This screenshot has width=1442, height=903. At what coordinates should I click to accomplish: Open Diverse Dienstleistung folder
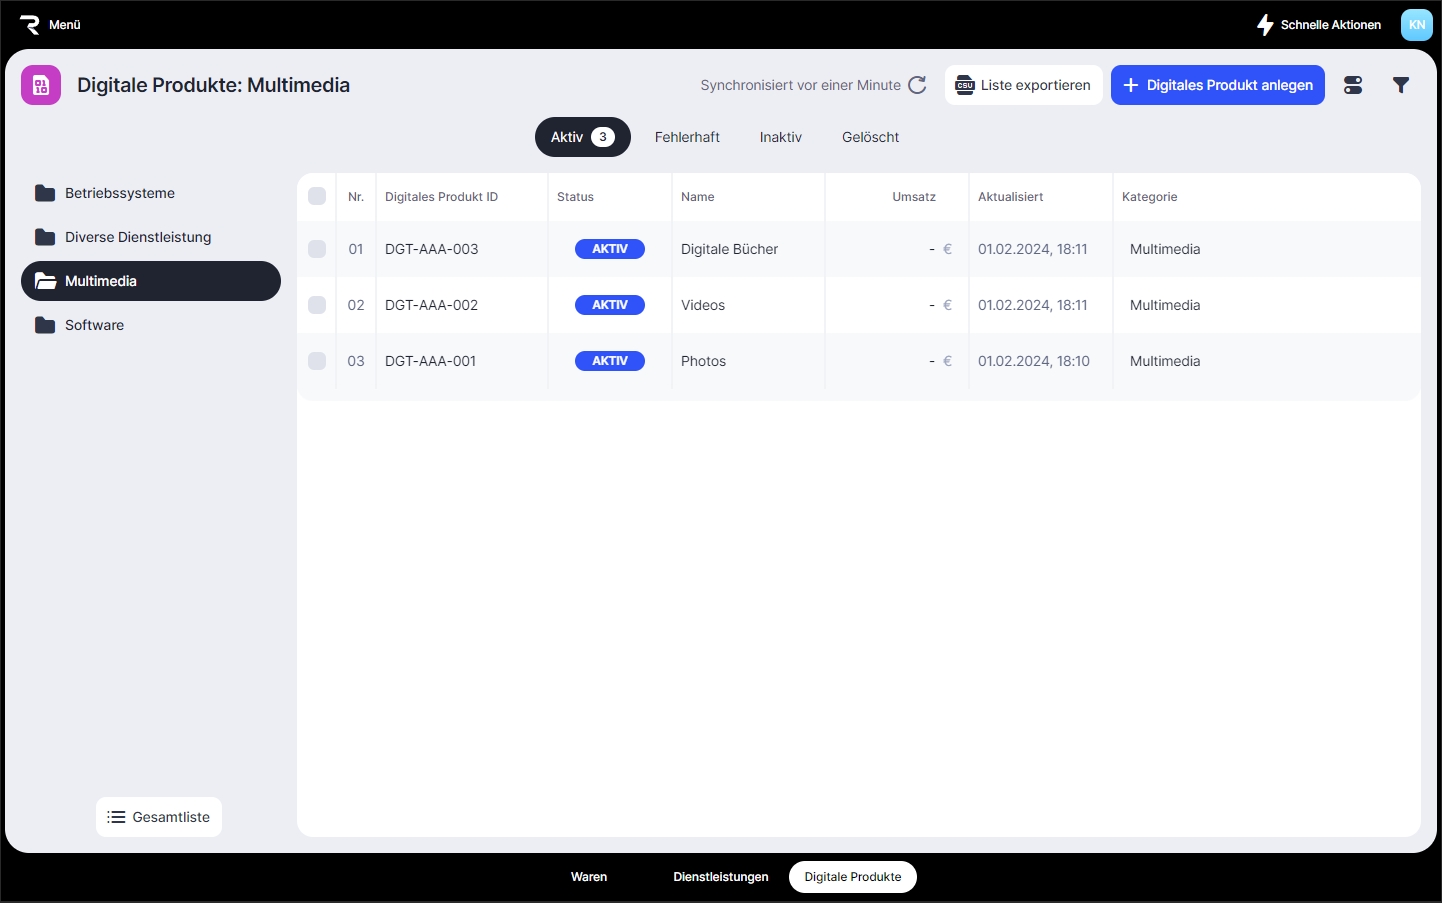tap(137, 237)
